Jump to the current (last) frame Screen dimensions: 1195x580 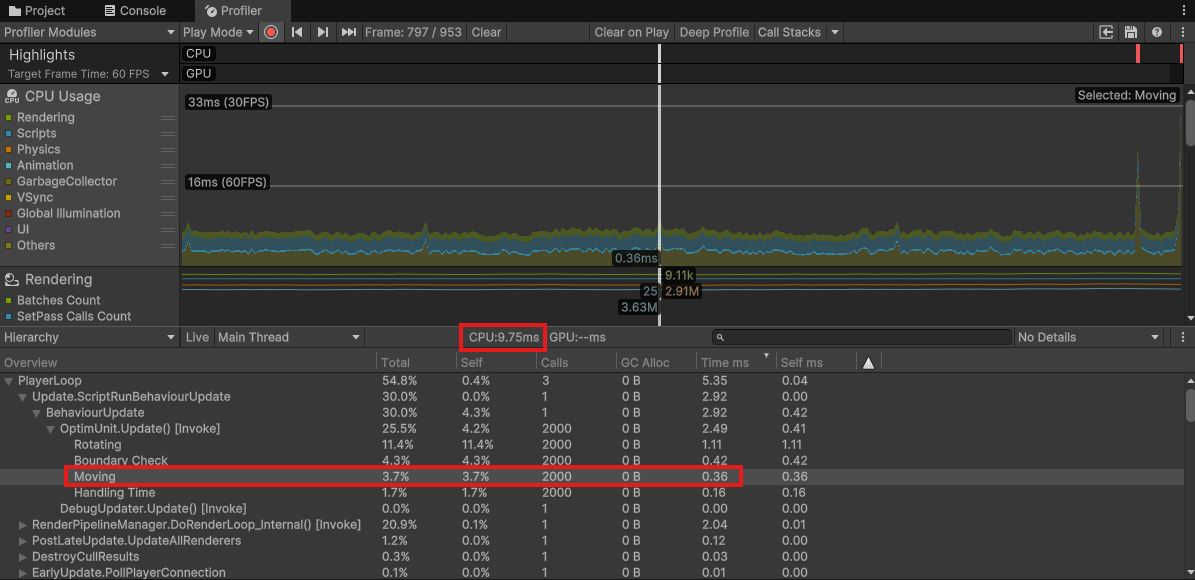point(348,32)
